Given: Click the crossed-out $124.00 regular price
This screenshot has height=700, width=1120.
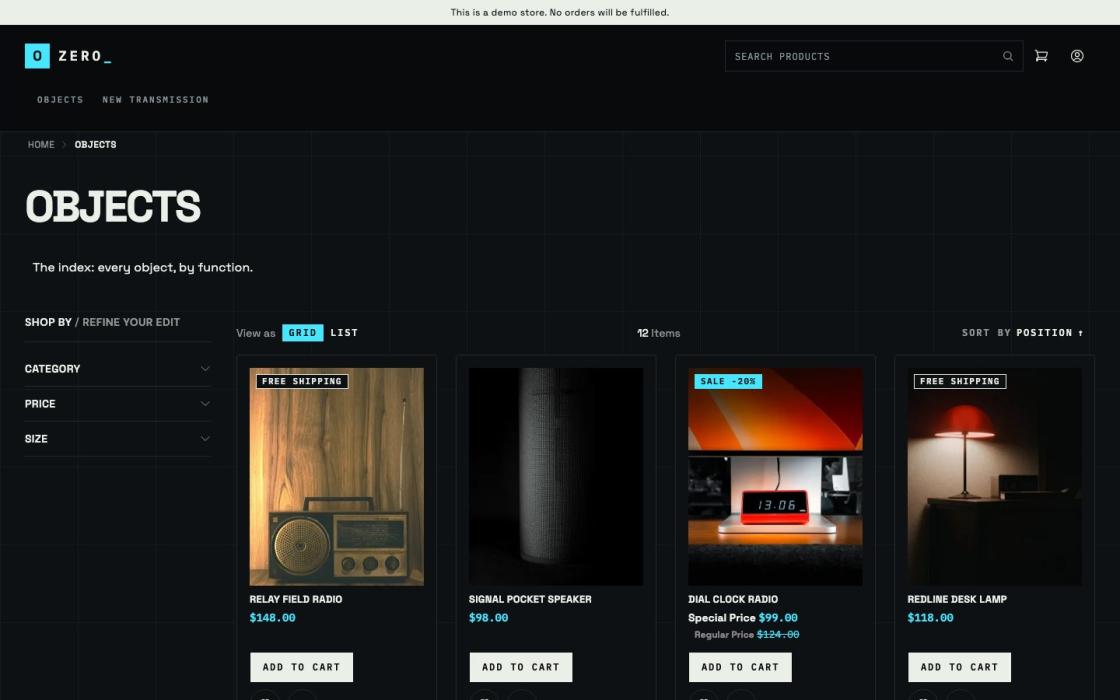Looking at the screenshot, I should click(778, 634).
